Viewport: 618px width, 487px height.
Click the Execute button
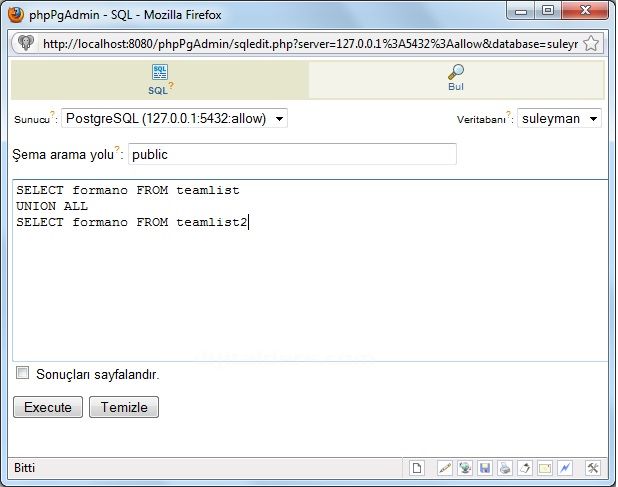coord(48,407)
